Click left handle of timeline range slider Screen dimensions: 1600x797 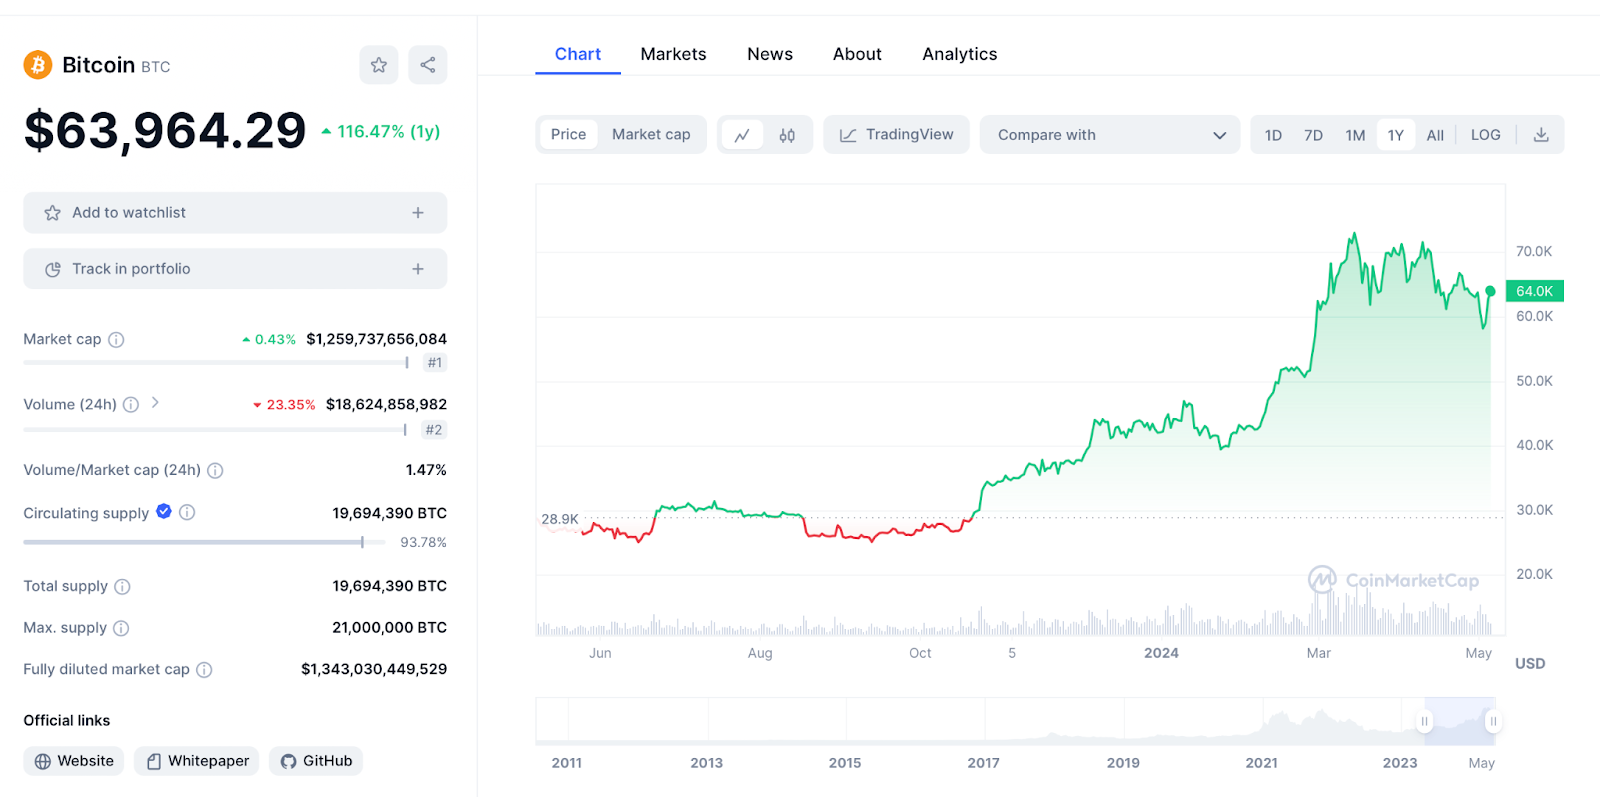(1424, 721)
